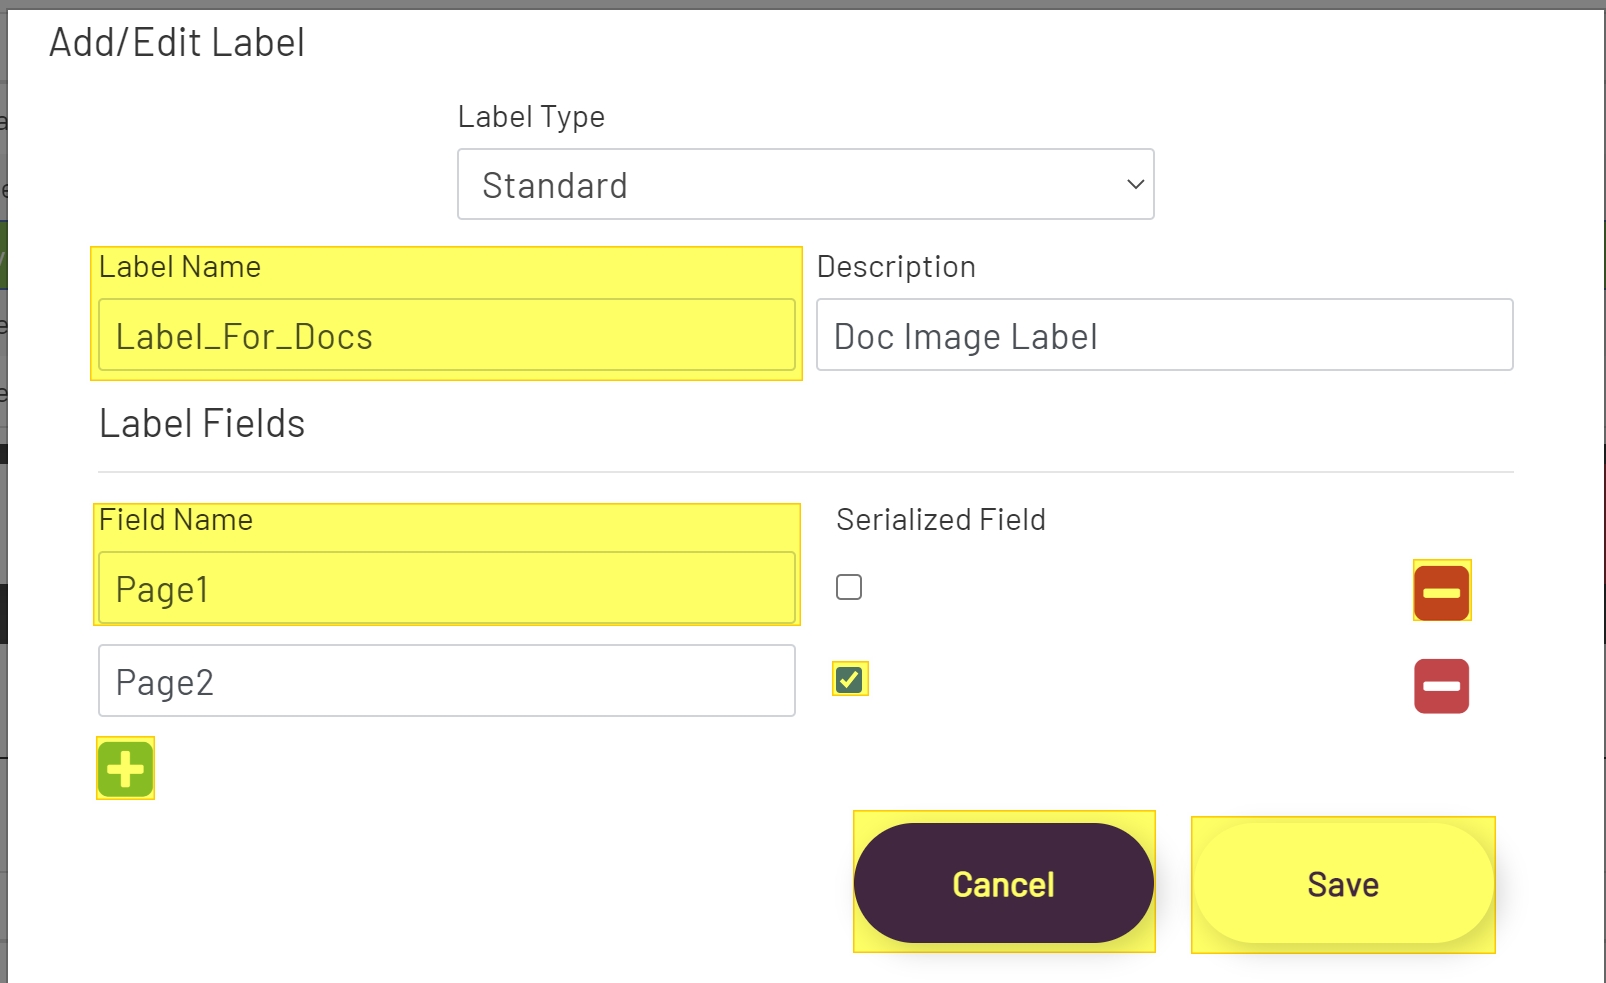Toggle the empty serialized checkbox
Screen dimensions: 1606x983
click(848, 587)
